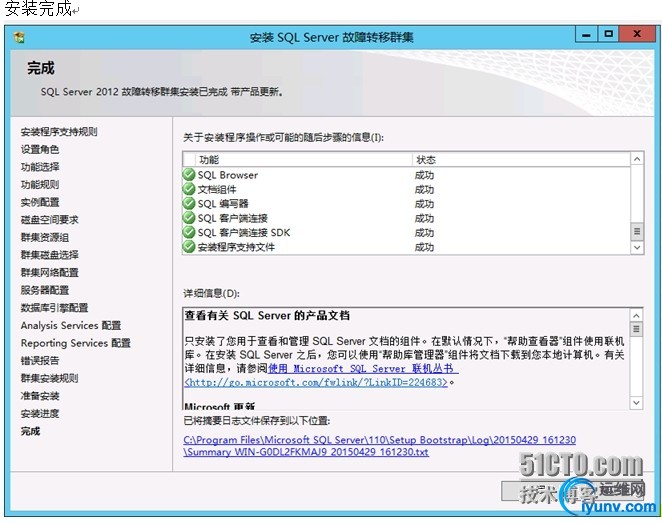The width and height of the screenshot is (662, 523).
Task: Select the 数据库引擎配置 step
Action: [54, 308]
